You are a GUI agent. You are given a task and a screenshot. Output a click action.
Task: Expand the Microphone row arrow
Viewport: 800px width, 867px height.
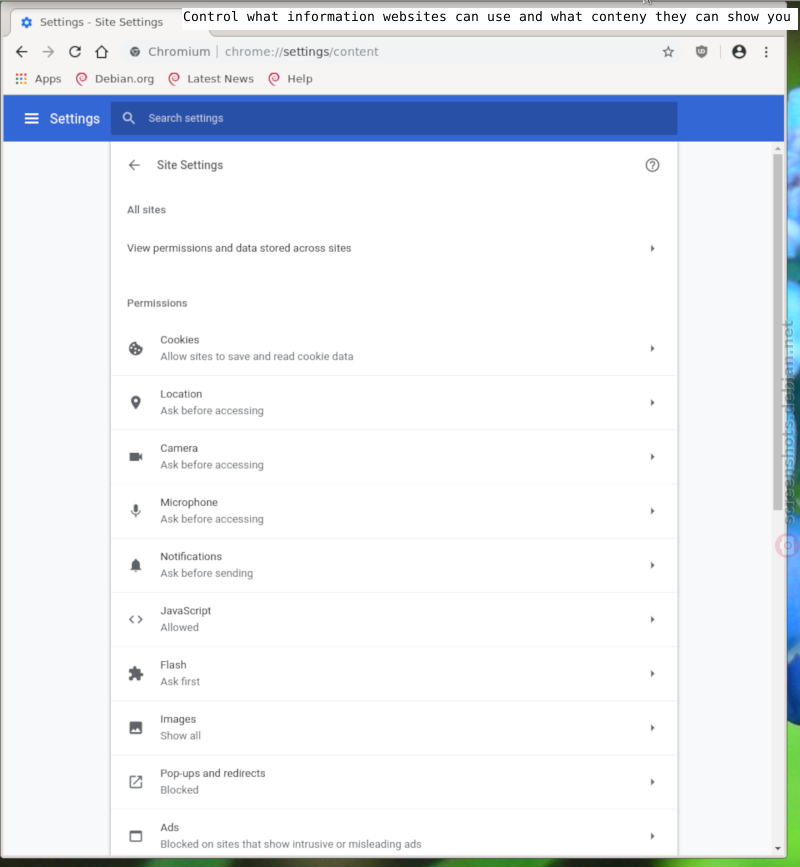pos(652,511)
